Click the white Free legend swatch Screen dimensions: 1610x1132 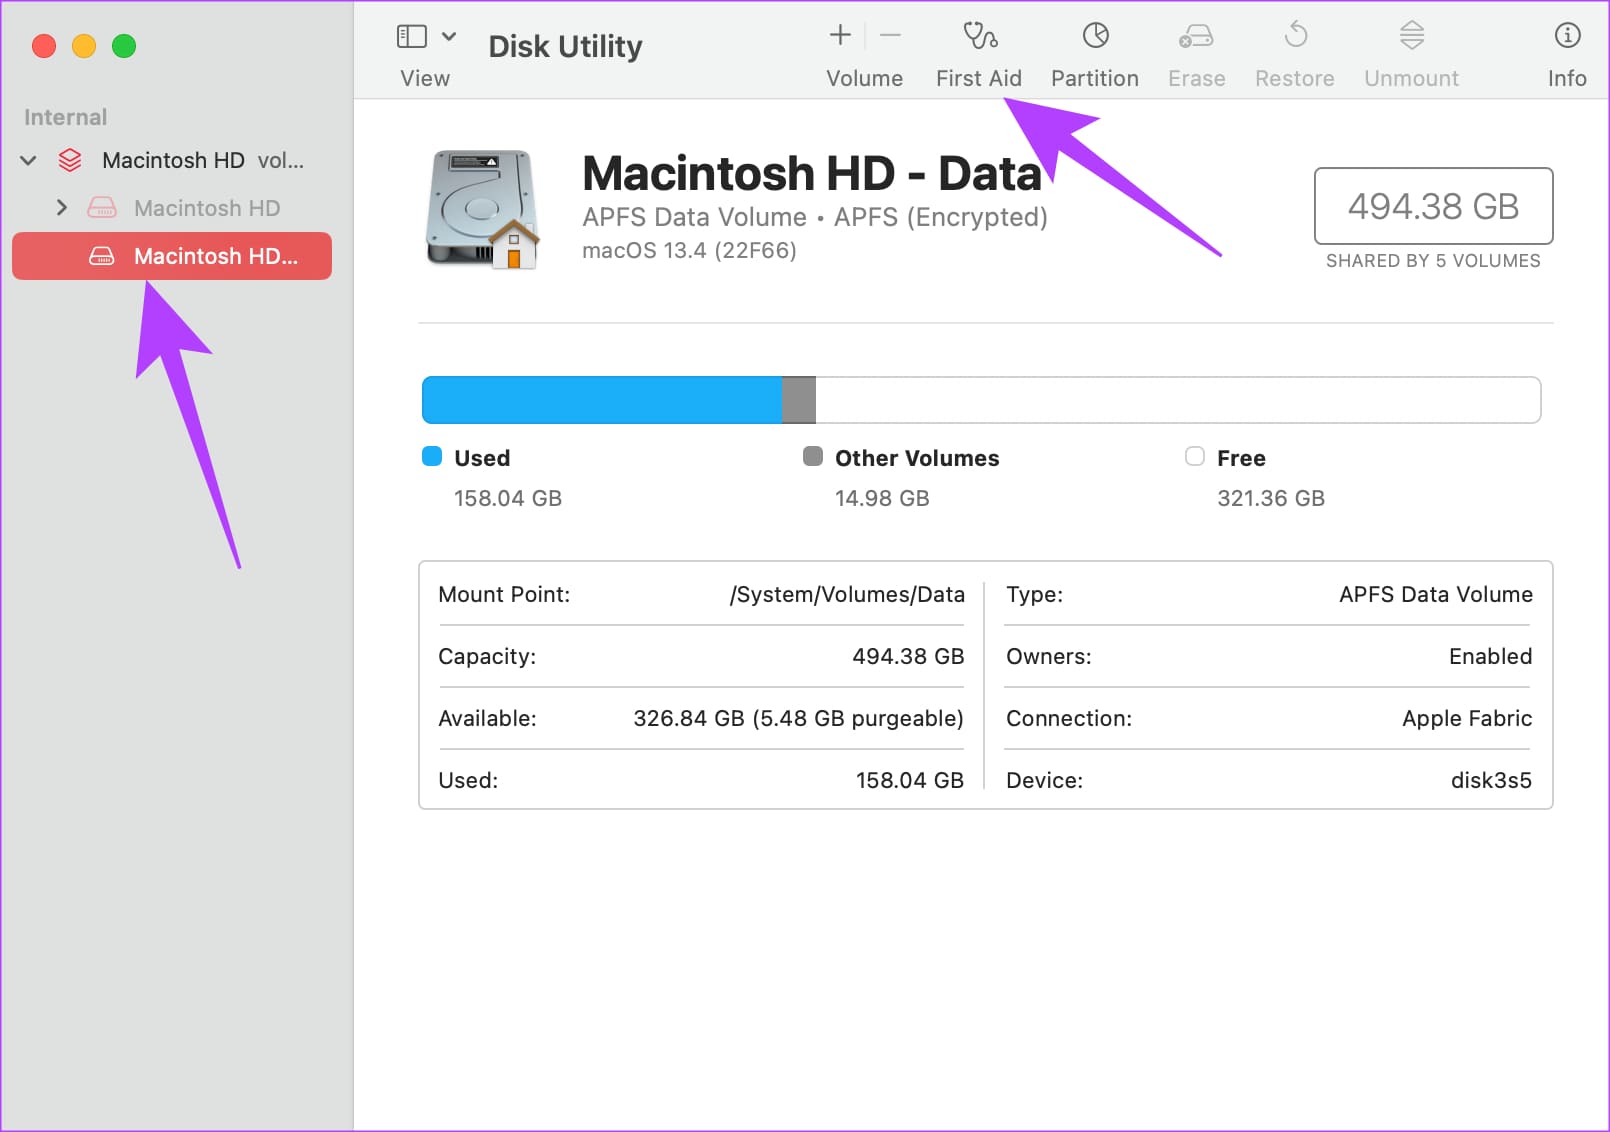click(1194, 457)
